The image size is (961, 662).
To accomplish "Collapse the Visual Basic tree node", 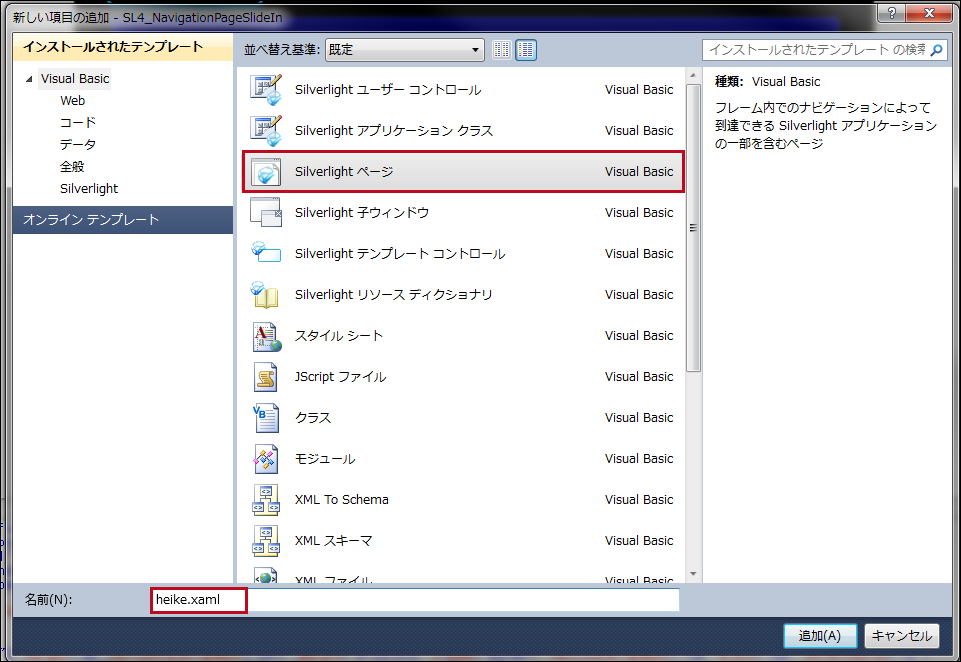I will (29, 79).
